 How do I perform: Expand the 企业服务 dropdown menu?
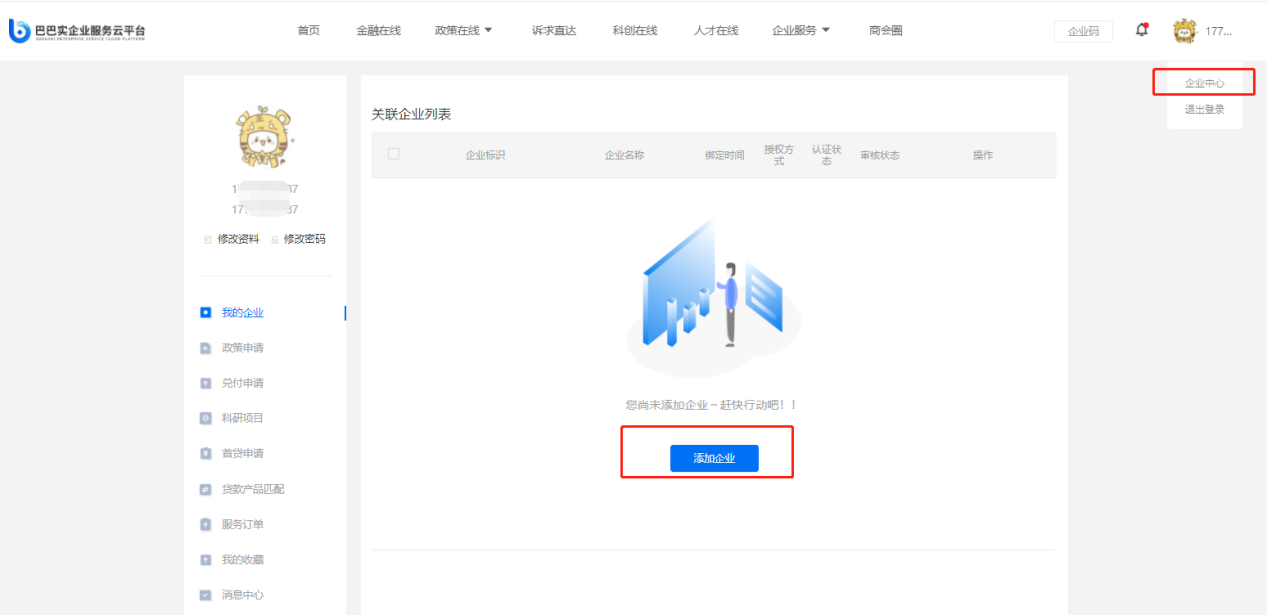[x=801, y=30]
